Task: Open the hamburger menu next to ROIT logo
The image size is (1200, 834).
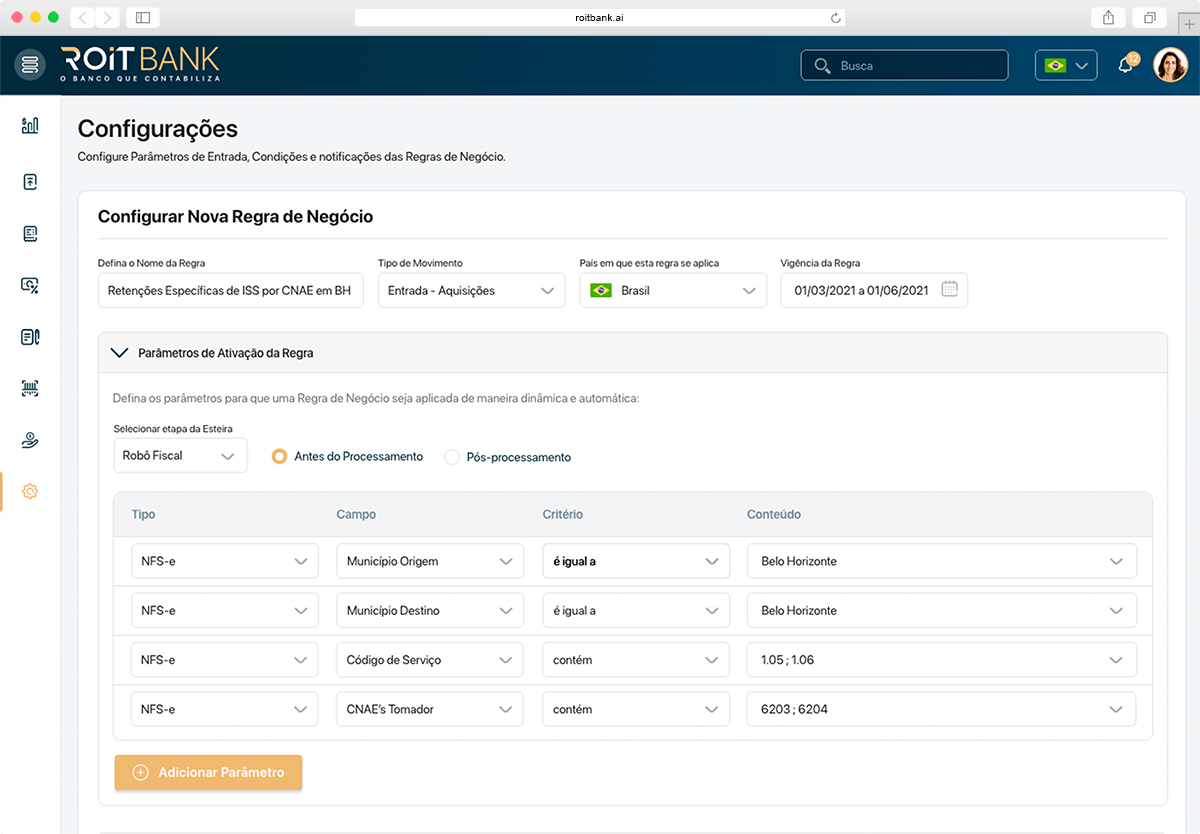Action: tap(30, 65)
